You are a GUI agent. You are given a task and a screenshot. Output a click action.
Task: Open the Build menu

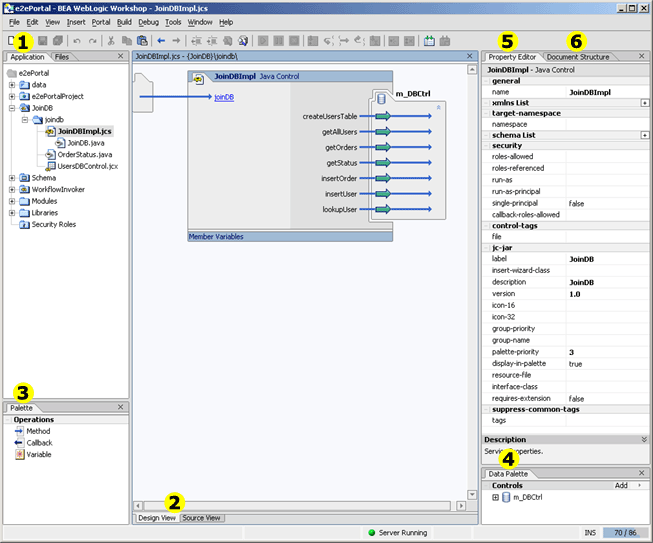point(124,22)
